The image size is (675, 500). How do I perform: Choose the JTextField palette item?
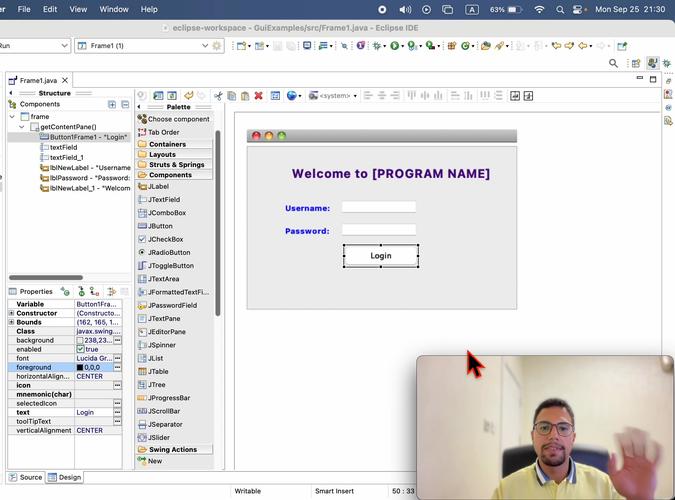coord(164,200)
